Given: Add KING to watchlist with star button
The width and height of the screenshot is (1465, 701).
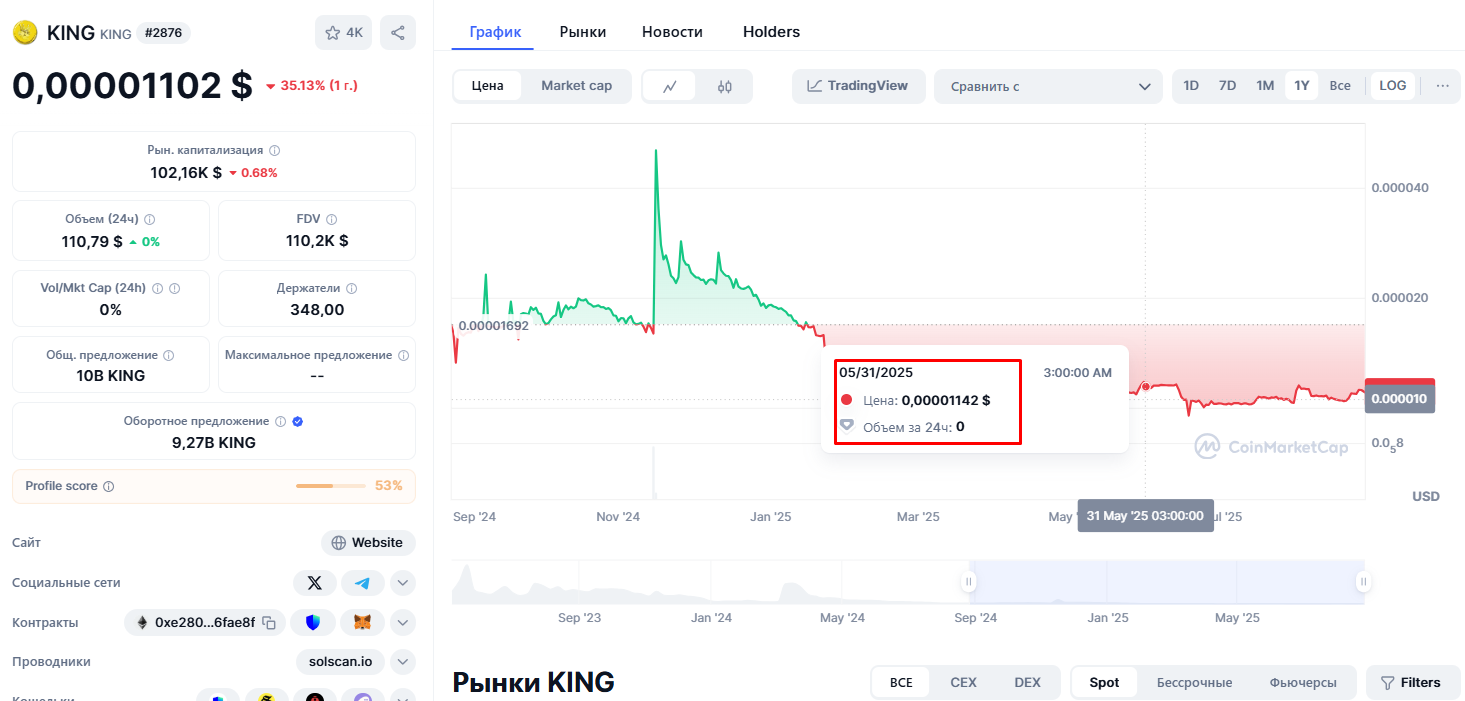Looking at the screenshot, I should click(343, 33).
